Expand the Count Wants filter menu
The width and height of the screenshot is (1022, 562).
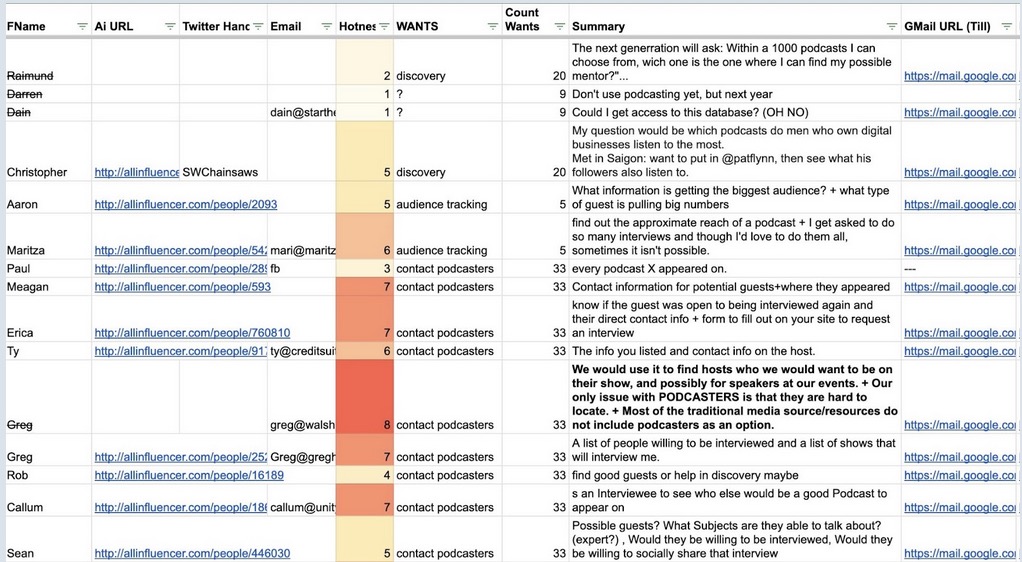[x=559, y=26]
